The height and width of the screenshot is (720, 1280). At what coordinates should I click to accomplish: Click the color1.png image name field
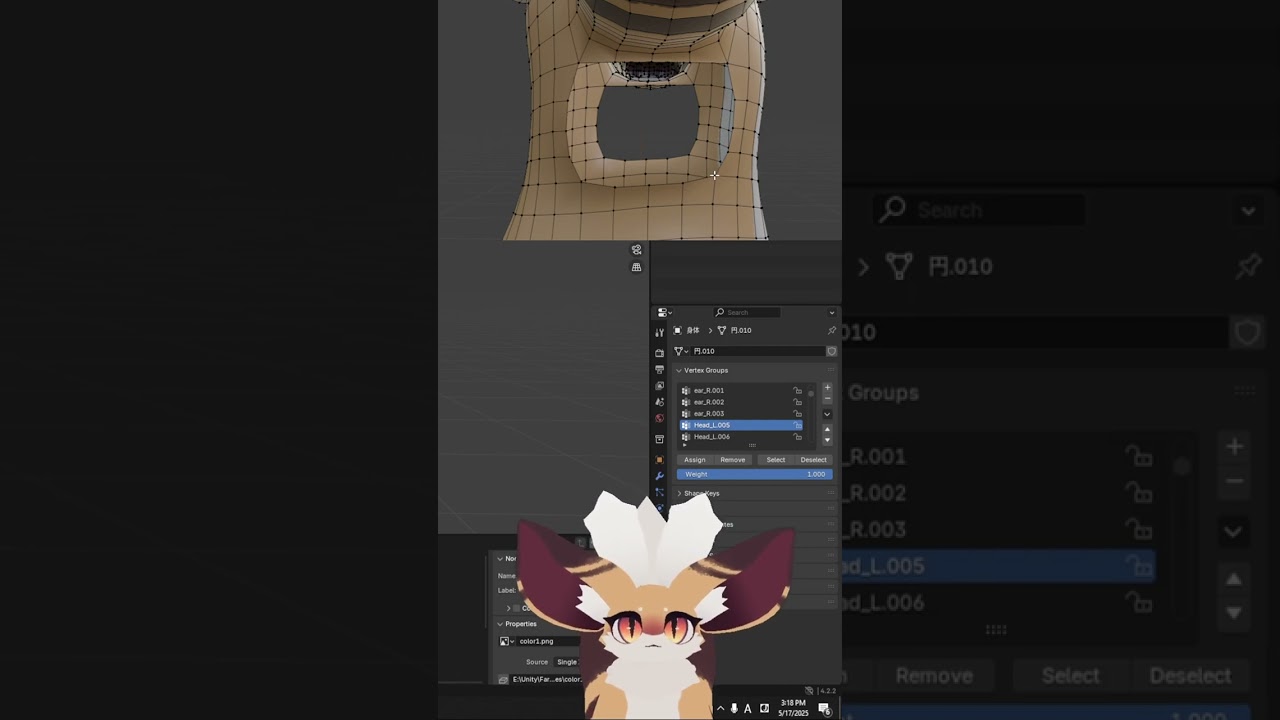pyautogui.click(x=549, y=641)
